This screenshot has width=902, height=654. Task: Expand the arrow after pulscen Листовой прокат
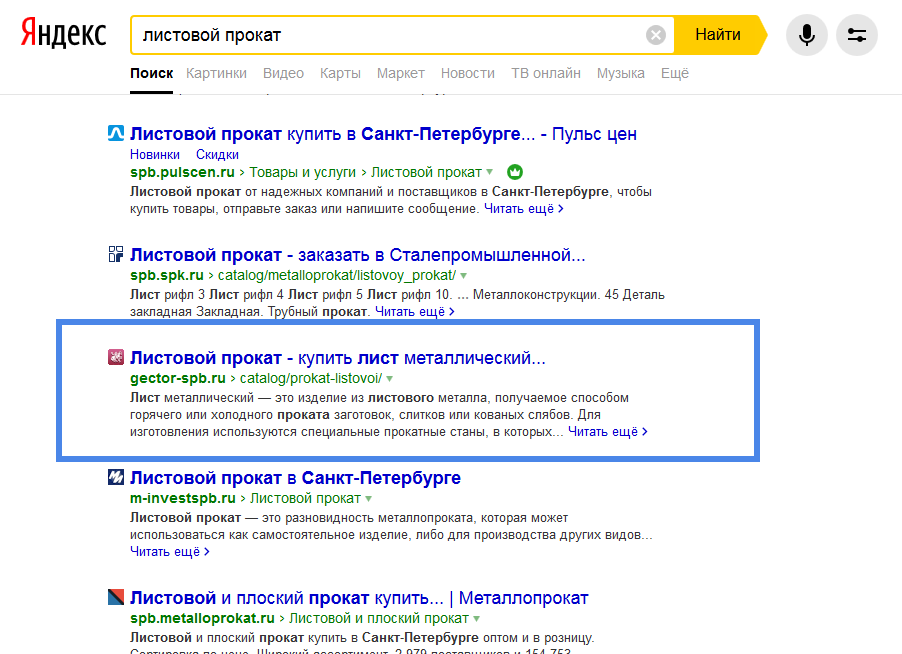click(x=490, y=172)
